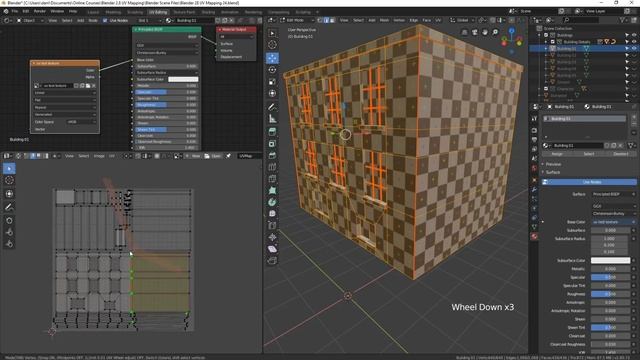Toggle Buildings collection exclude checkbox
The height and width of the screenshot is (360, 640).
pos(546,35)
